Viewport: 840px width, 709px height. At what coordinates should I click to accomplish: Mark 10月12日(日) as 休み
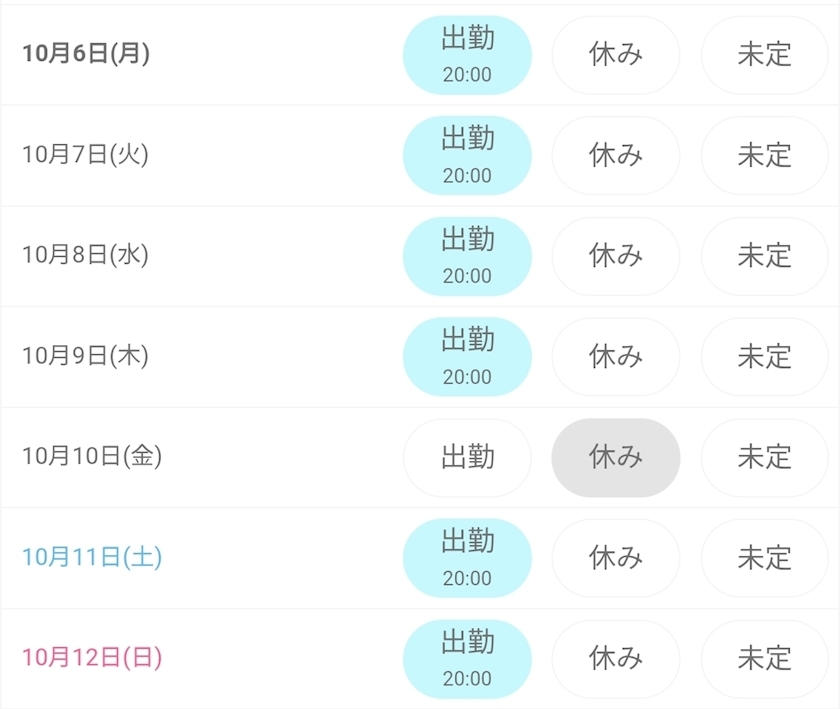[616, 659]
